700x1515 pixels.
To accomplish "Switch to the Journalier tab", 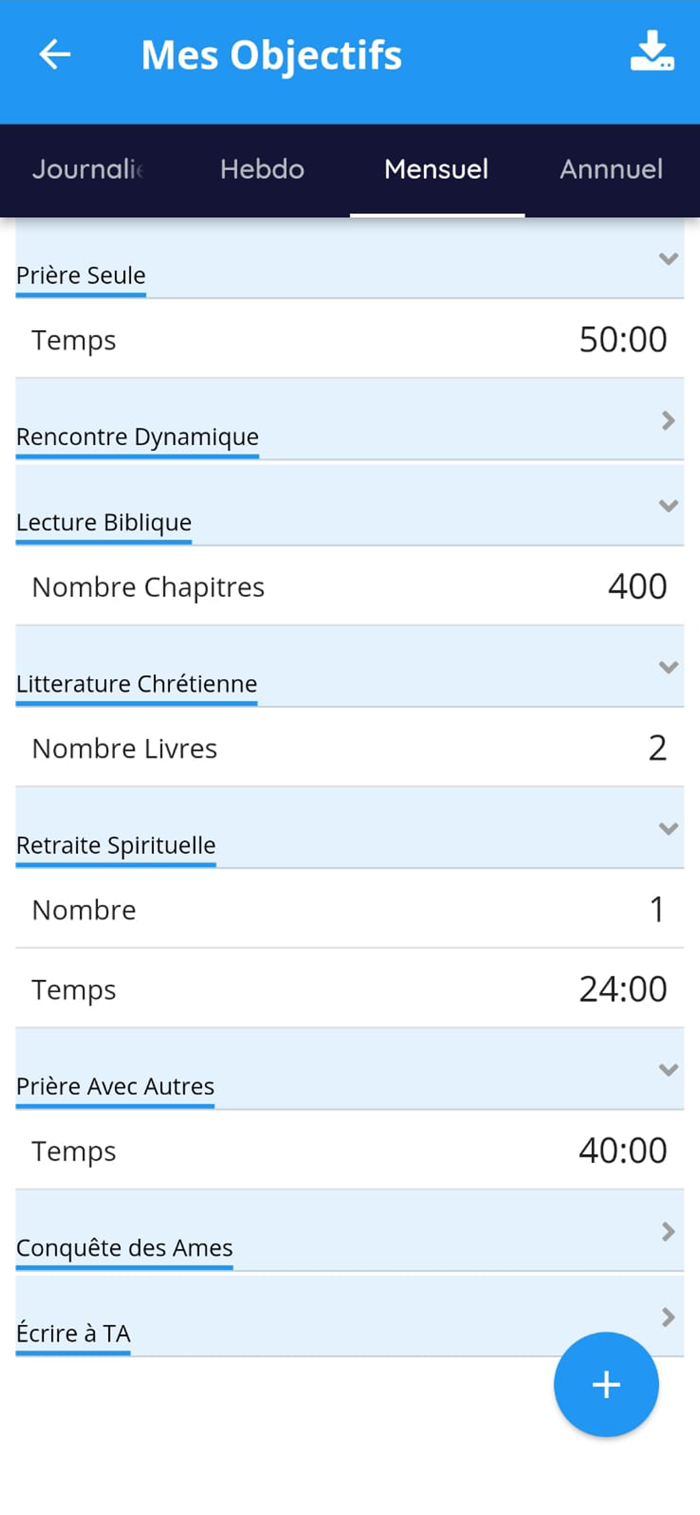I will (x=87, y=169).
